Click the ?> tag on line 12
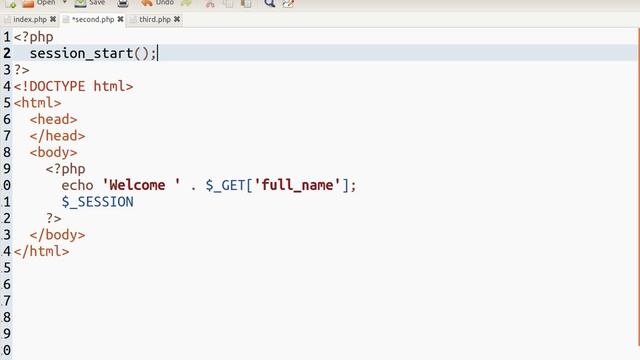 click(x=53, y=218)
